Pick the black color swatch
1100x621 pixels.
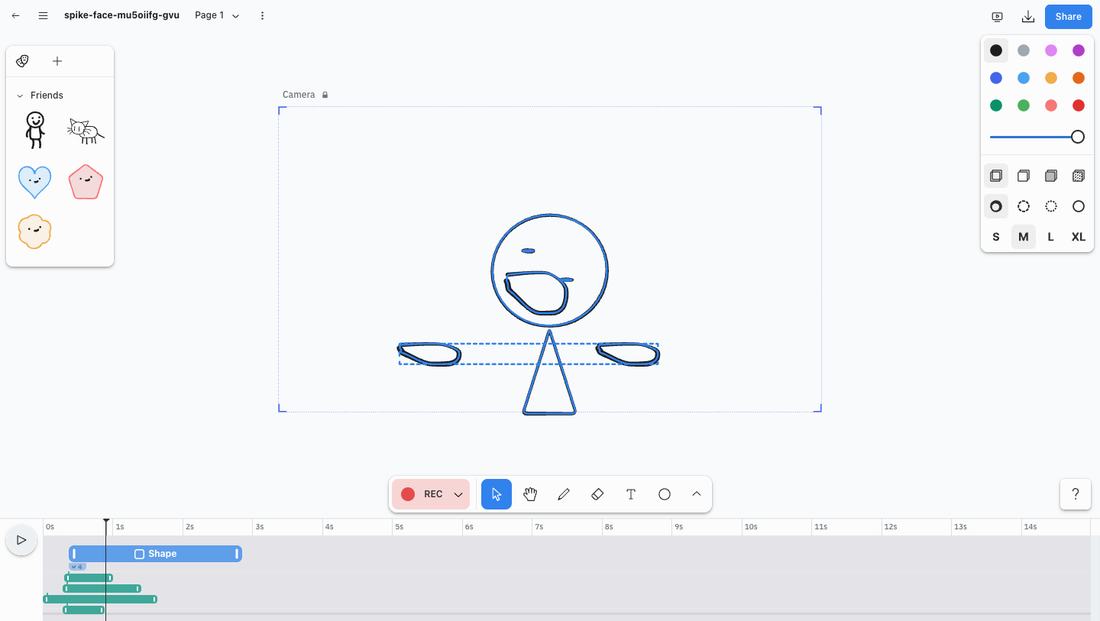click(x=995, y=51)
